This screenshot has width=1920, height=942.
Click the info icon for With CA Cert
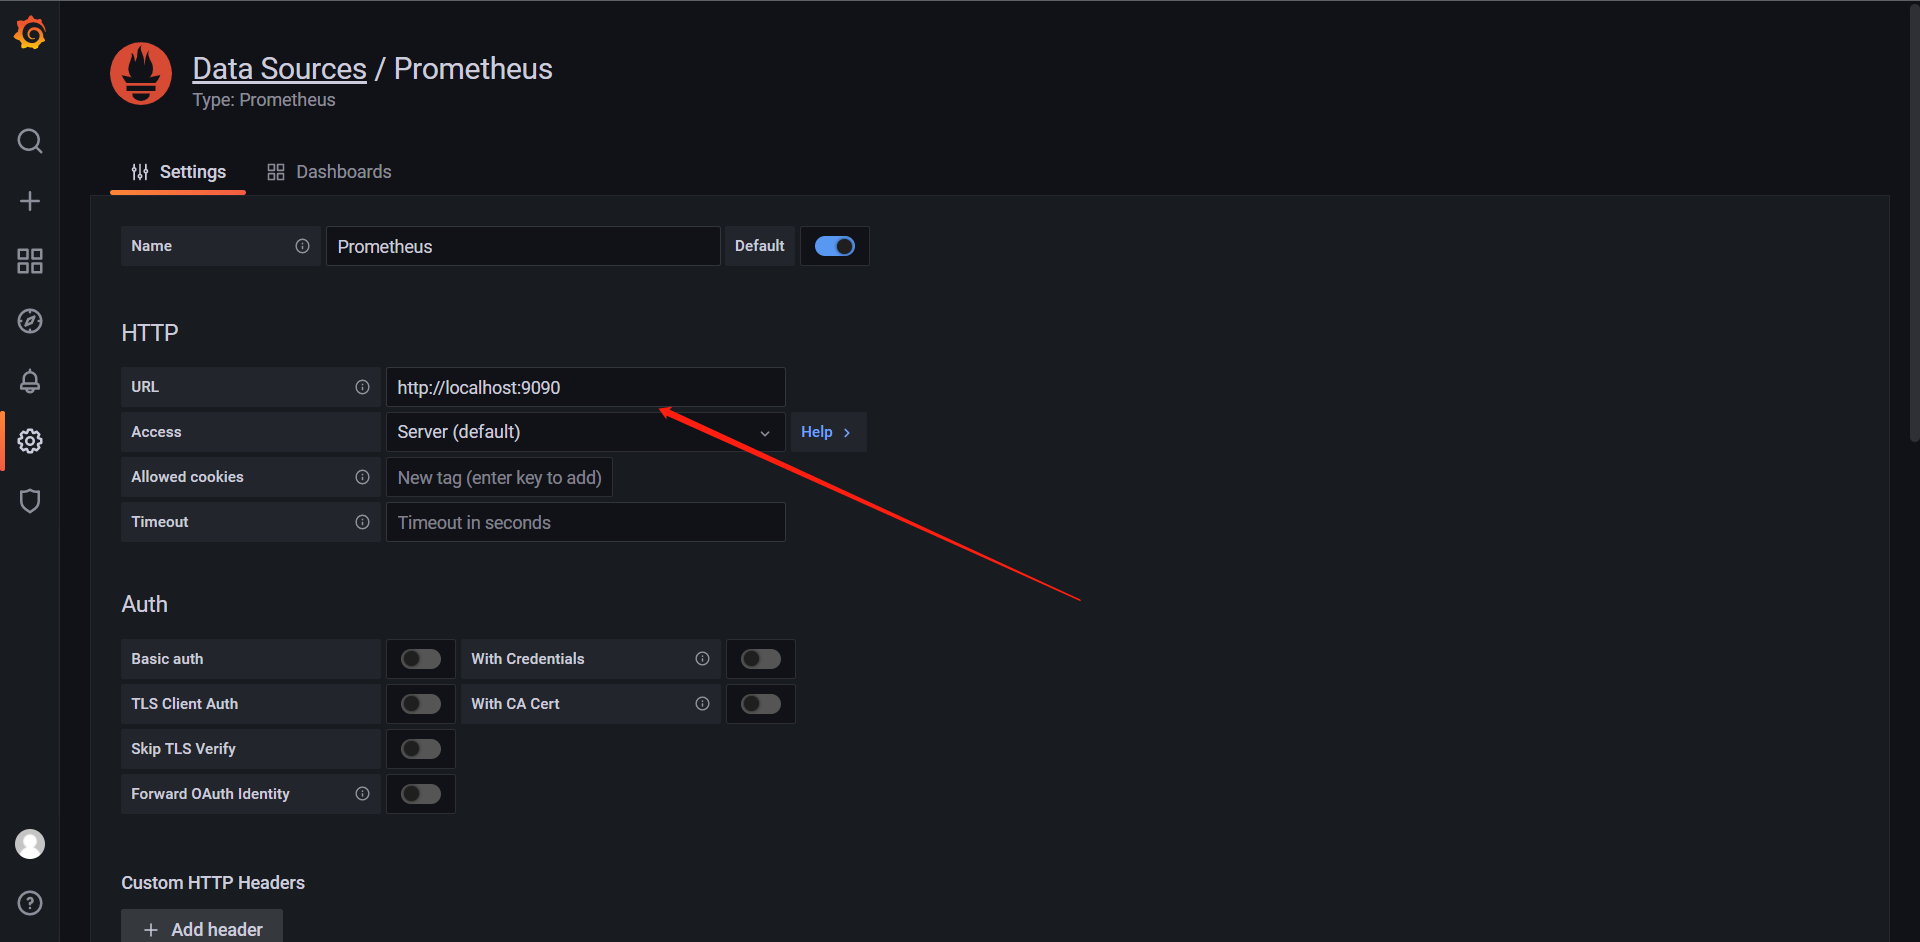pyautogui.click(x=702, y=704)
